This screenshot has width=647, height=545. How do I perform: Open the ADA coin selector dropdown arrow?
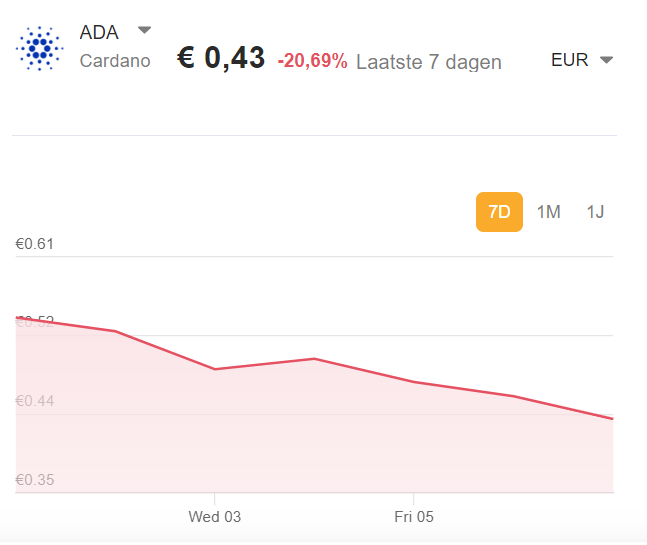tap(144, 29)
